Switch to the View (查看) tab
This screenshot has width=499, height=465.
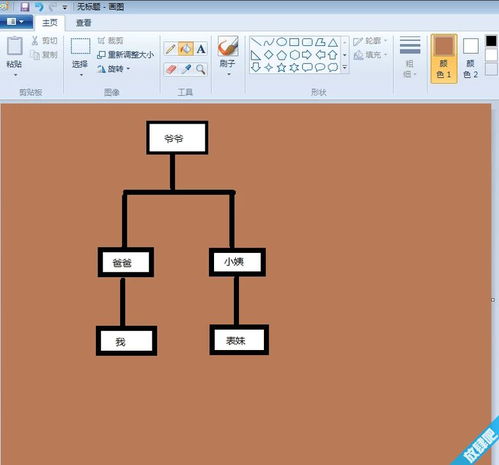click(x=83, y=23)
